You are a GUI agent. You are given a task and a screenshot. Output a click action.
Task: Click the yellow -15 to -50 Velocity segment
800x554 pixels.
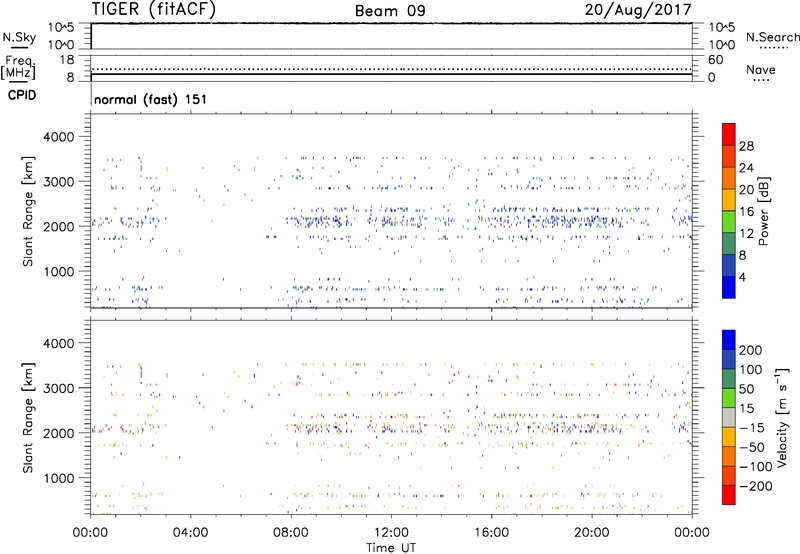tap(729, 437)
